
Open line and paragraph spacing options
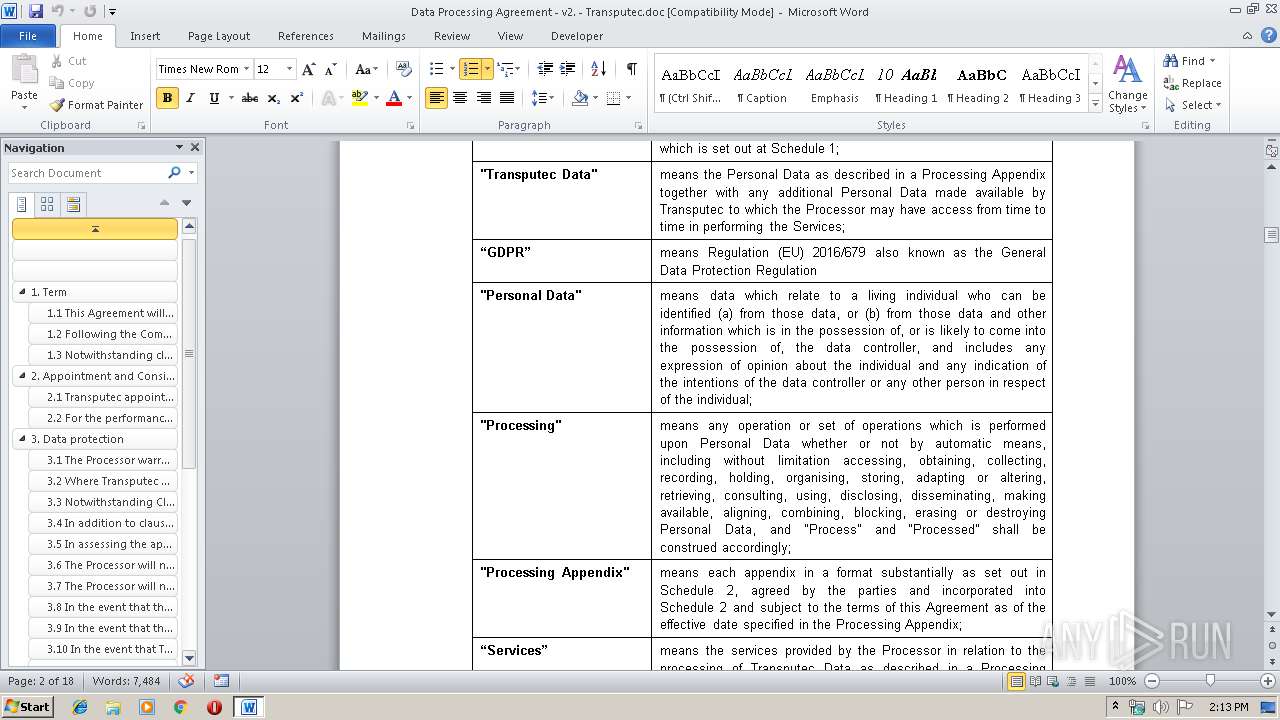(542, 98)
